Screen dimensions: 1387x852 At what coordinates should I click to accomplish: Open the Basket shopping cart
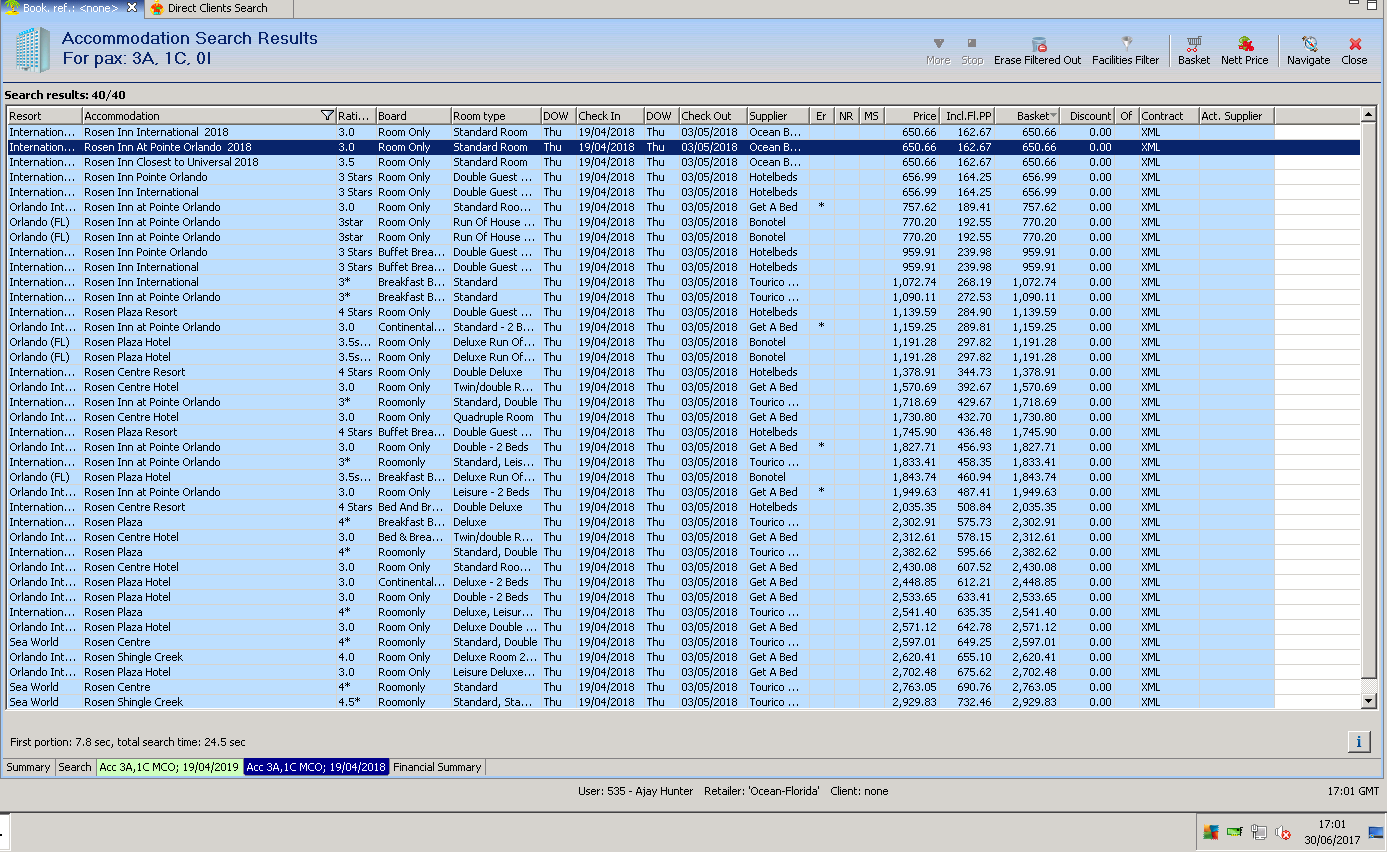[1193, 45]
